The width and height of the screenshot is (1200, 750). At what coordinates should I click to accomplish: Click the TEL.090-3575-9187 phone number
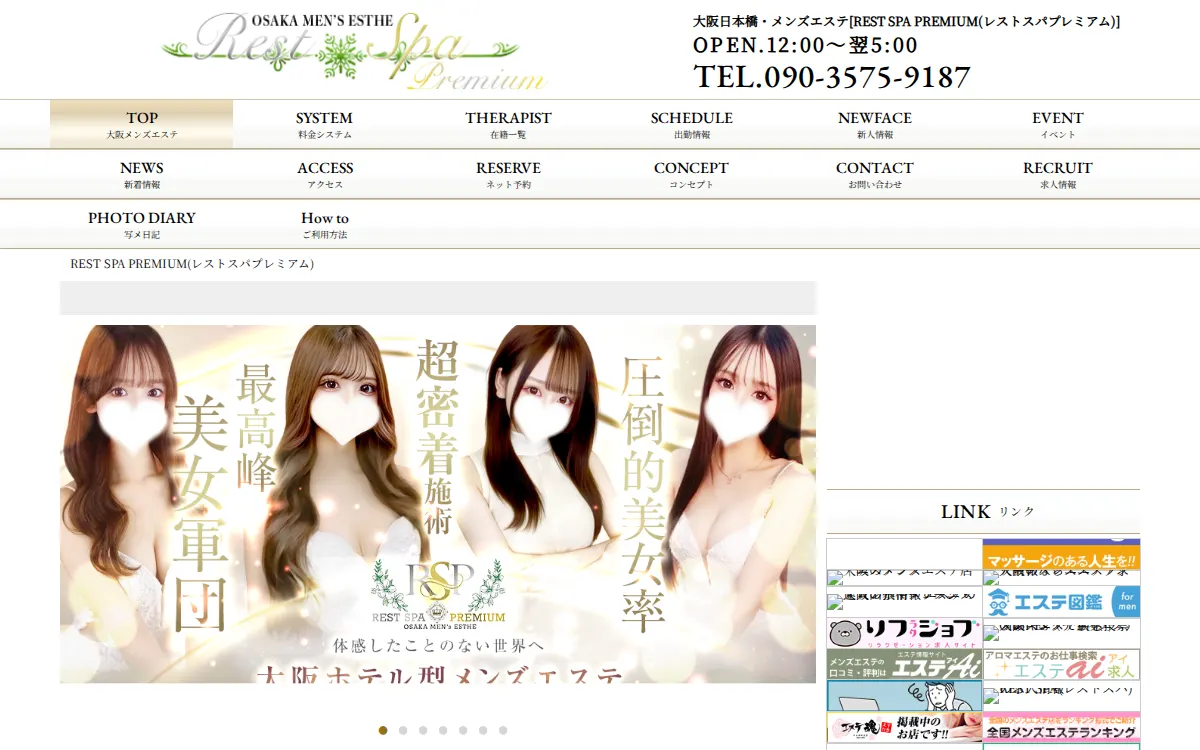(832, 77)
